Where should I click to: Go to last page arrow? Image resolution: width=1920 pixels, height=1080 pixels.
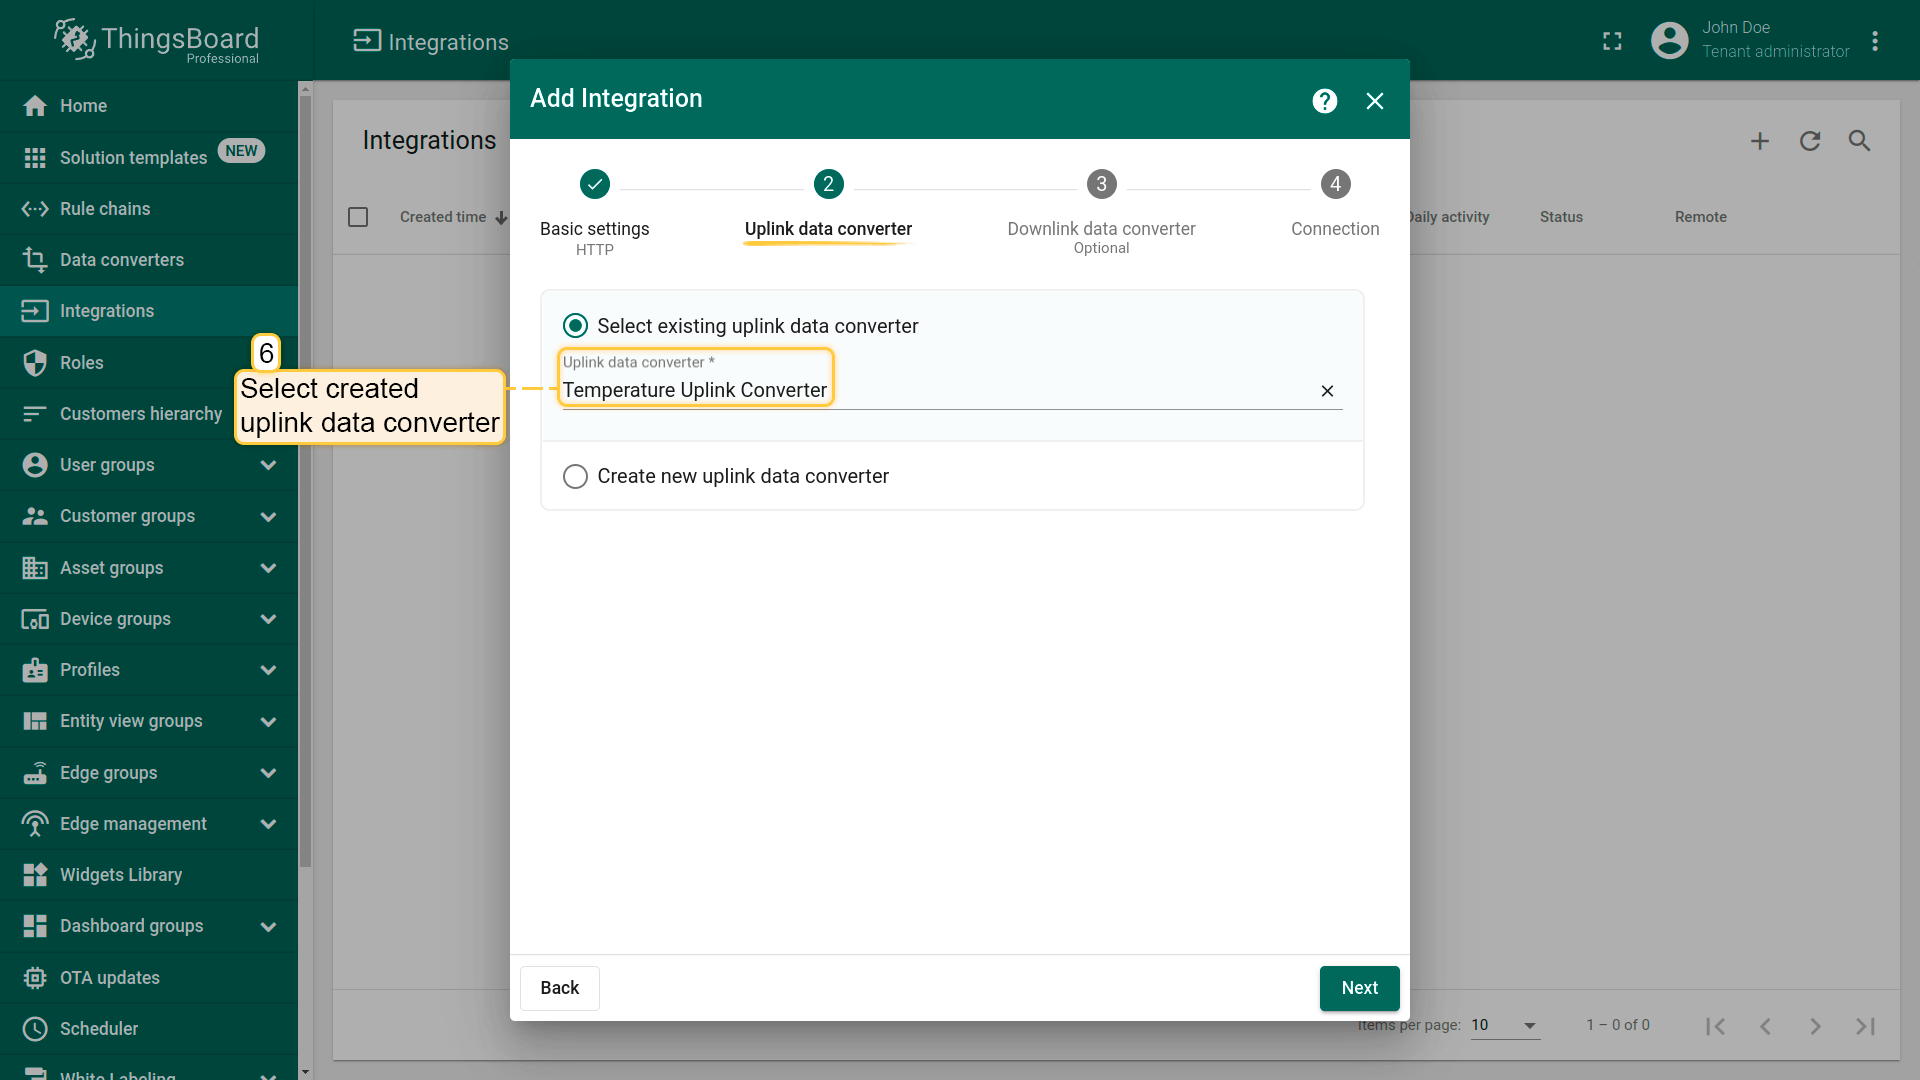pos(1865,1026)
